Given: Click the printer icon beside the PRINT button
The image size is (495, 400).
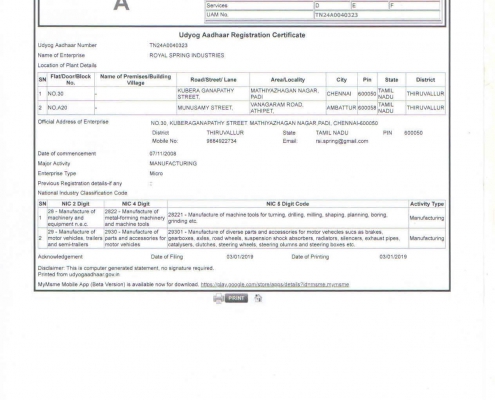Looking at the screenshot, I should (218, 298).
